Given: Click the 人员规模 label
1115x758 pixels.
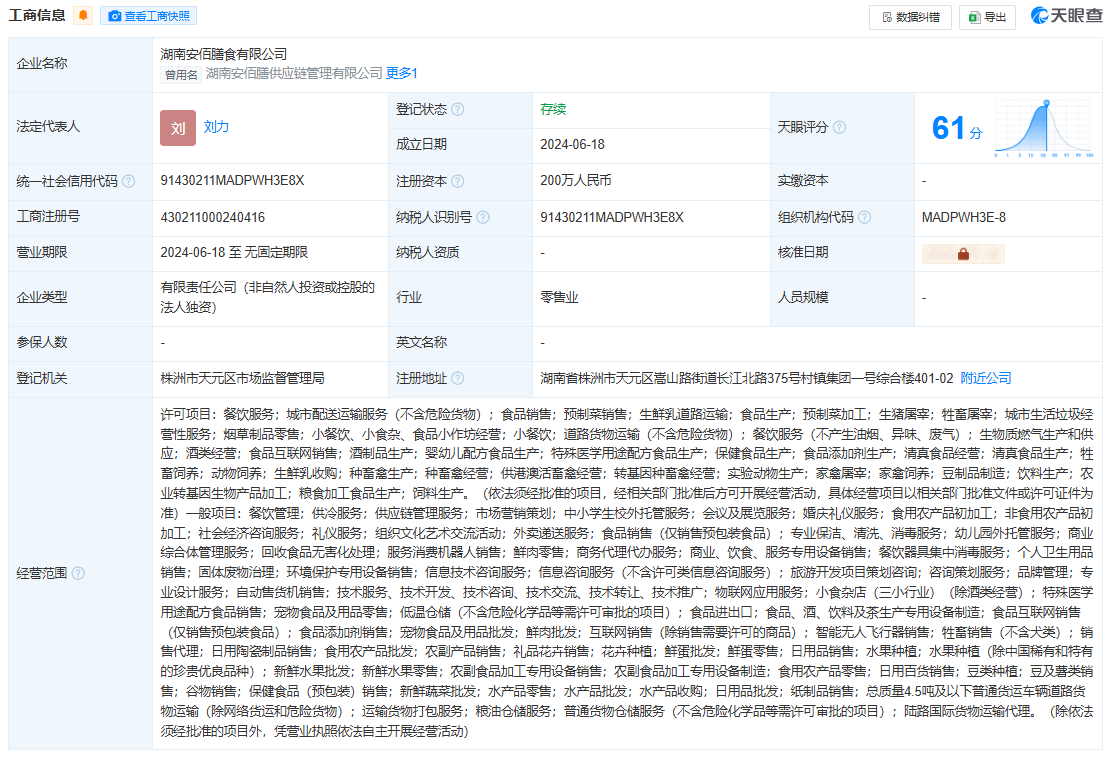Looking at the screenshot, I should (x=803, y=297).
